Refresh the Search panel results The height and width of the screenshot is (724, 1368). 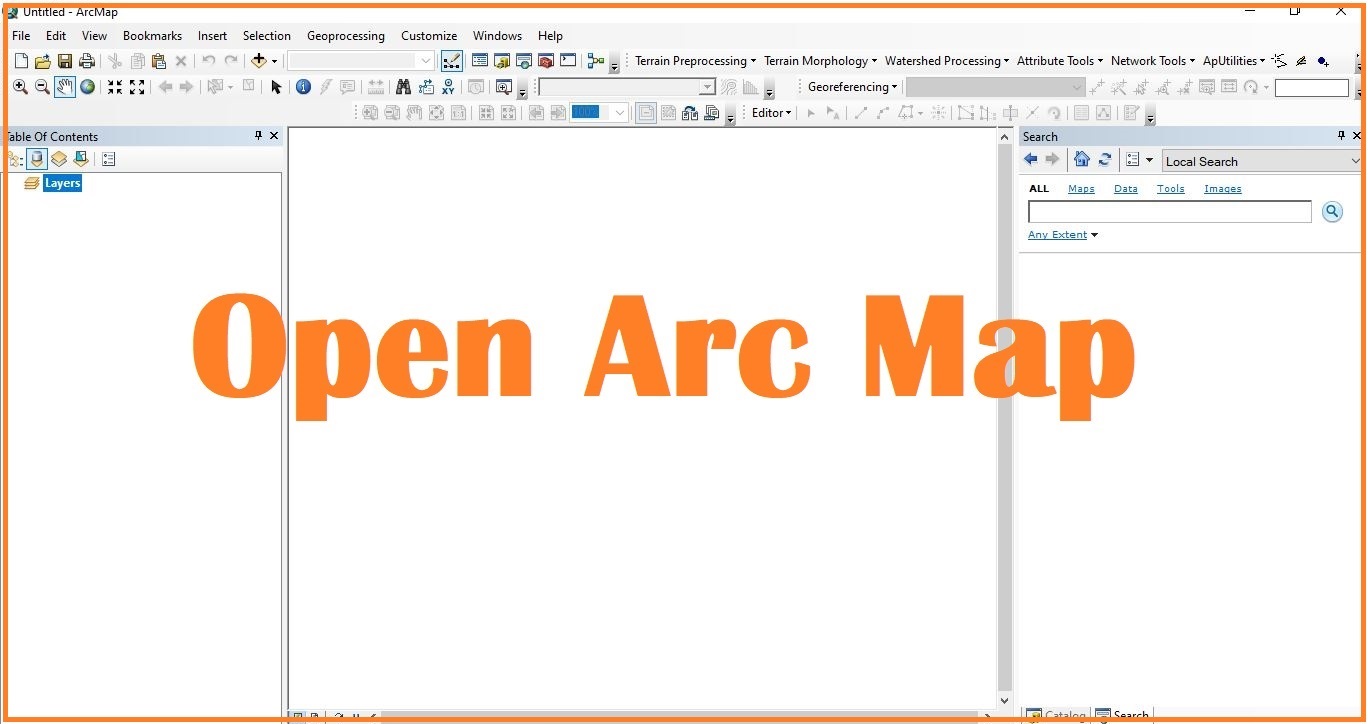coord(1105,159)
